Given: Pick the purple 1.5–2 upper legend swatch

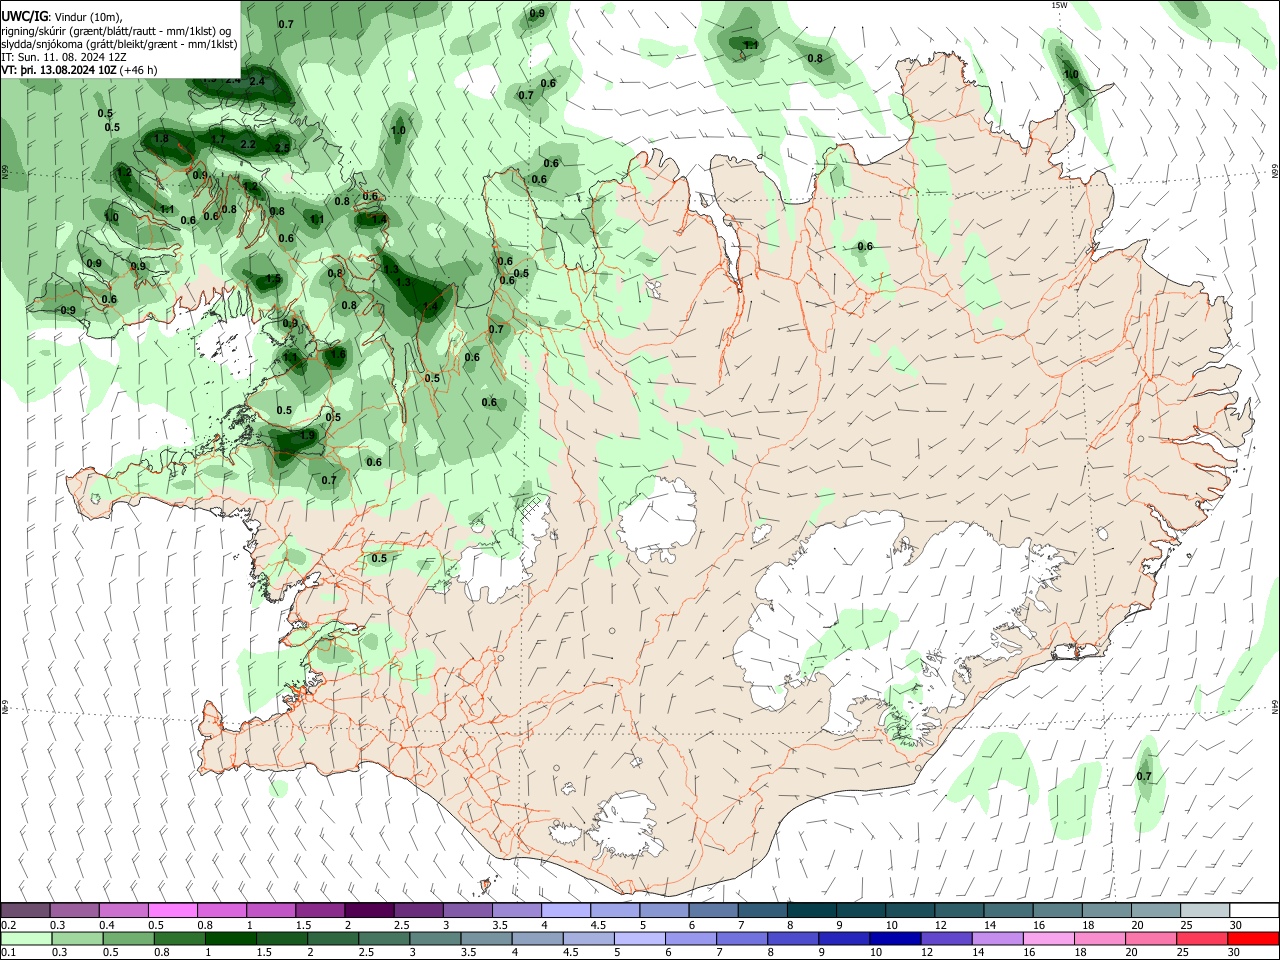Looking at the screenshot, I should tap(319, 910).
